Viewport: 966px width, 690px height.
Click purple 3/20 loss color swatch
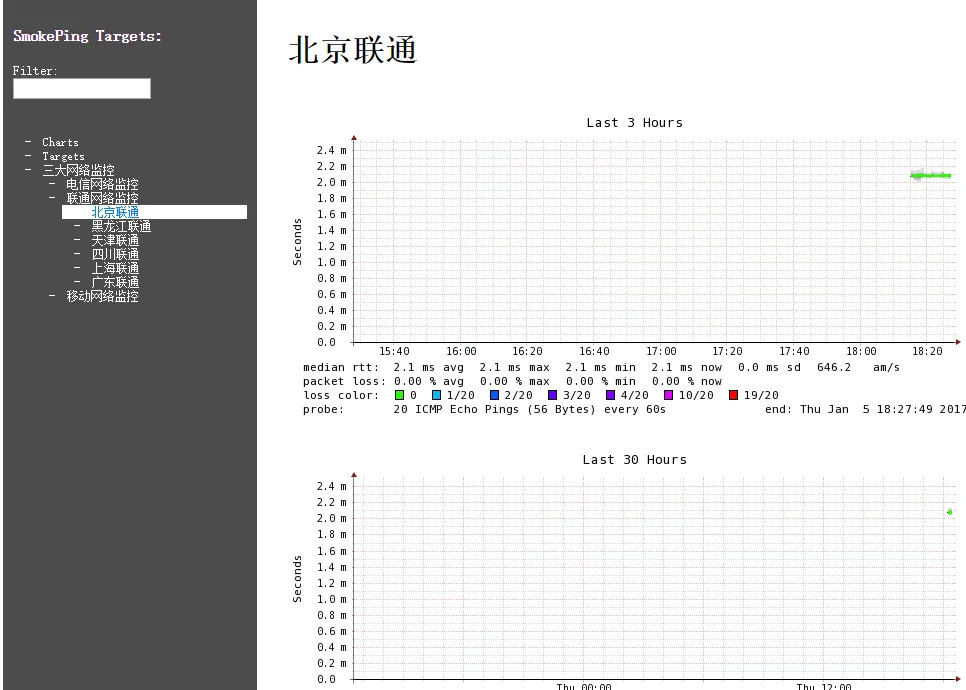553,395
